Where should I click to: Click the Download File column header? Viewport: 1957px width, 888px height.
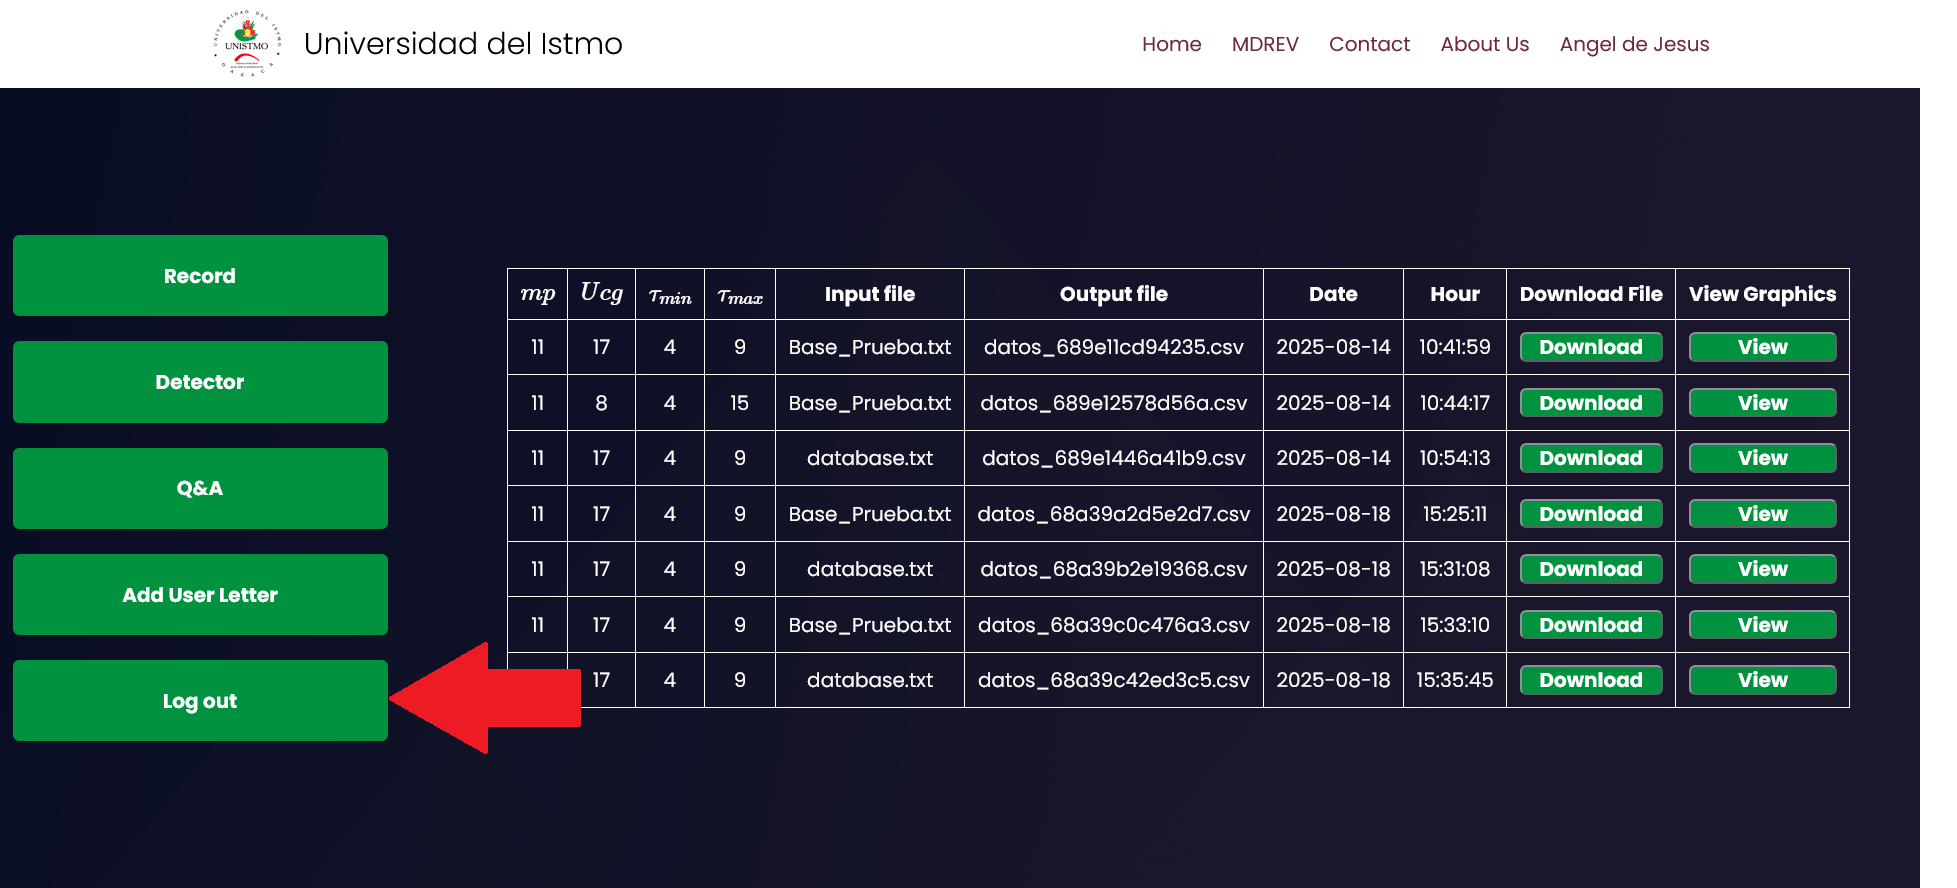point(1591,294)
